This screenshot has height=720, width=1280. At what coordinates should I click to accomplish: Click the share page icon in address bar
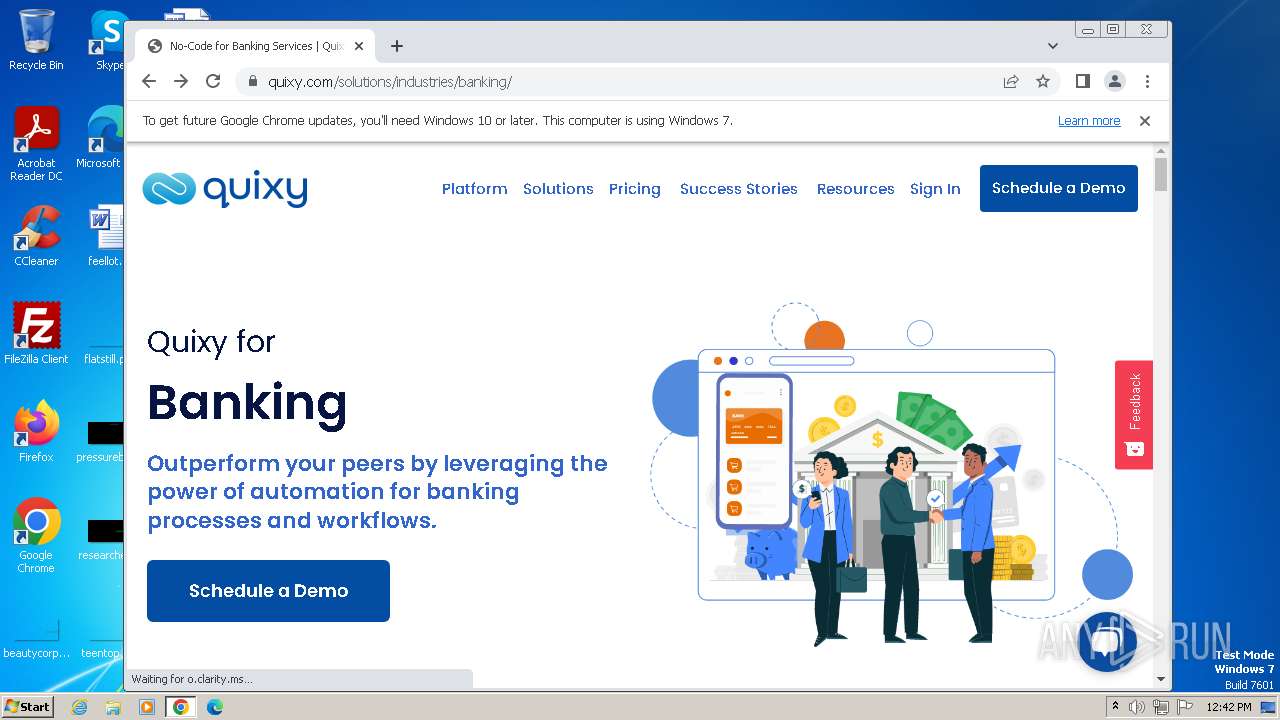coord(1011,81)
